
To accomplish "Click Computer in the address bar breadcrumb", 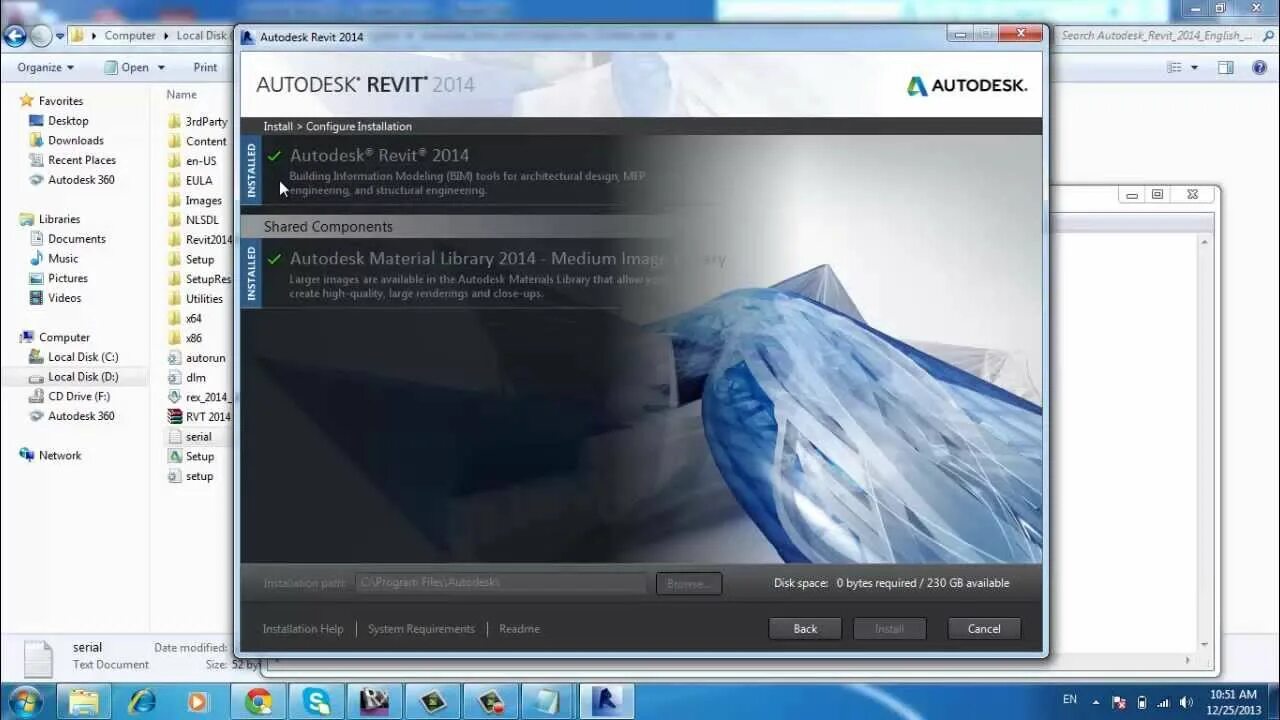I will pos(130,35).
